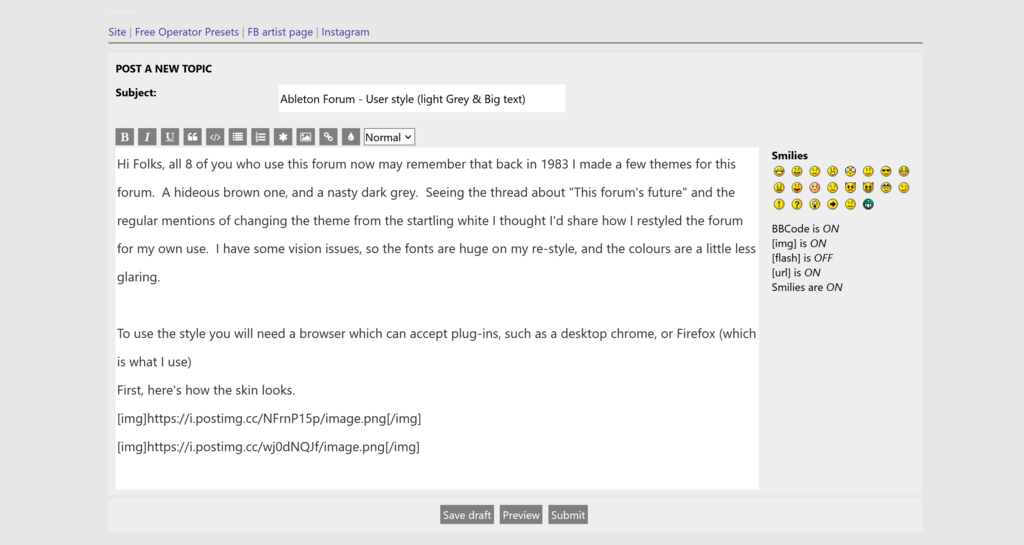This screenshot has width=1024, height=545.
Task: Save the post with Save draft
Action: pyautogui.click(x=466, y=515)
